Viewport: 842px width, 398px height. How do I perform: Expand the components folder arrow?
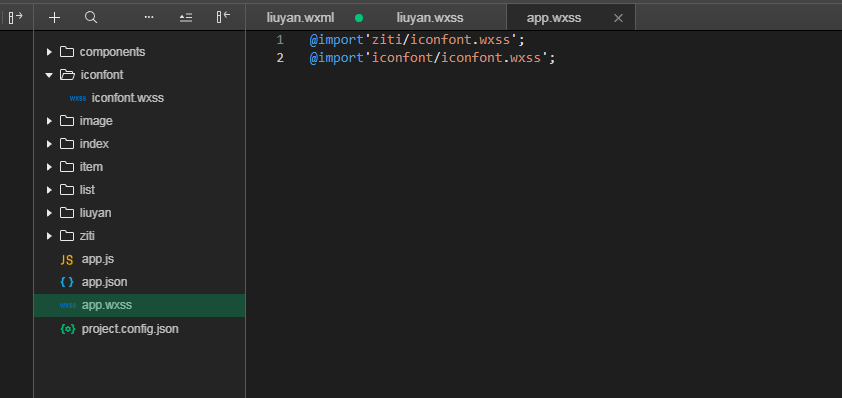click(49, 52)
